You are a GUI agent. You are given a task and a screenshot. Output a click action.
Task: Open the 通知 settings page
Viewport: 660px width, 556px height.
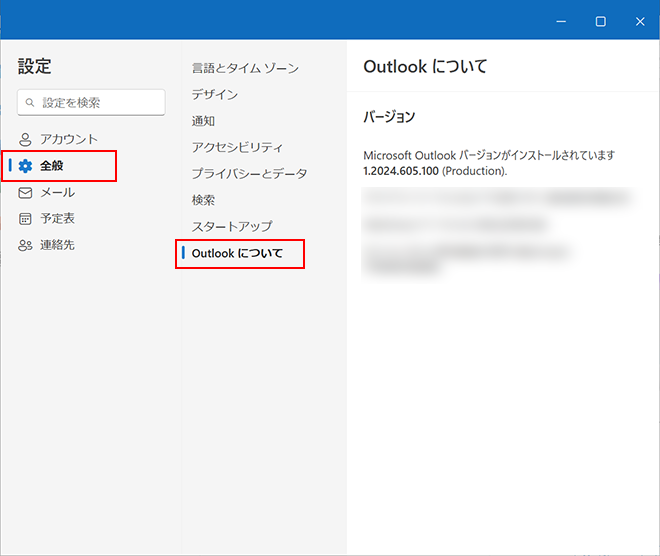point(203,121)
